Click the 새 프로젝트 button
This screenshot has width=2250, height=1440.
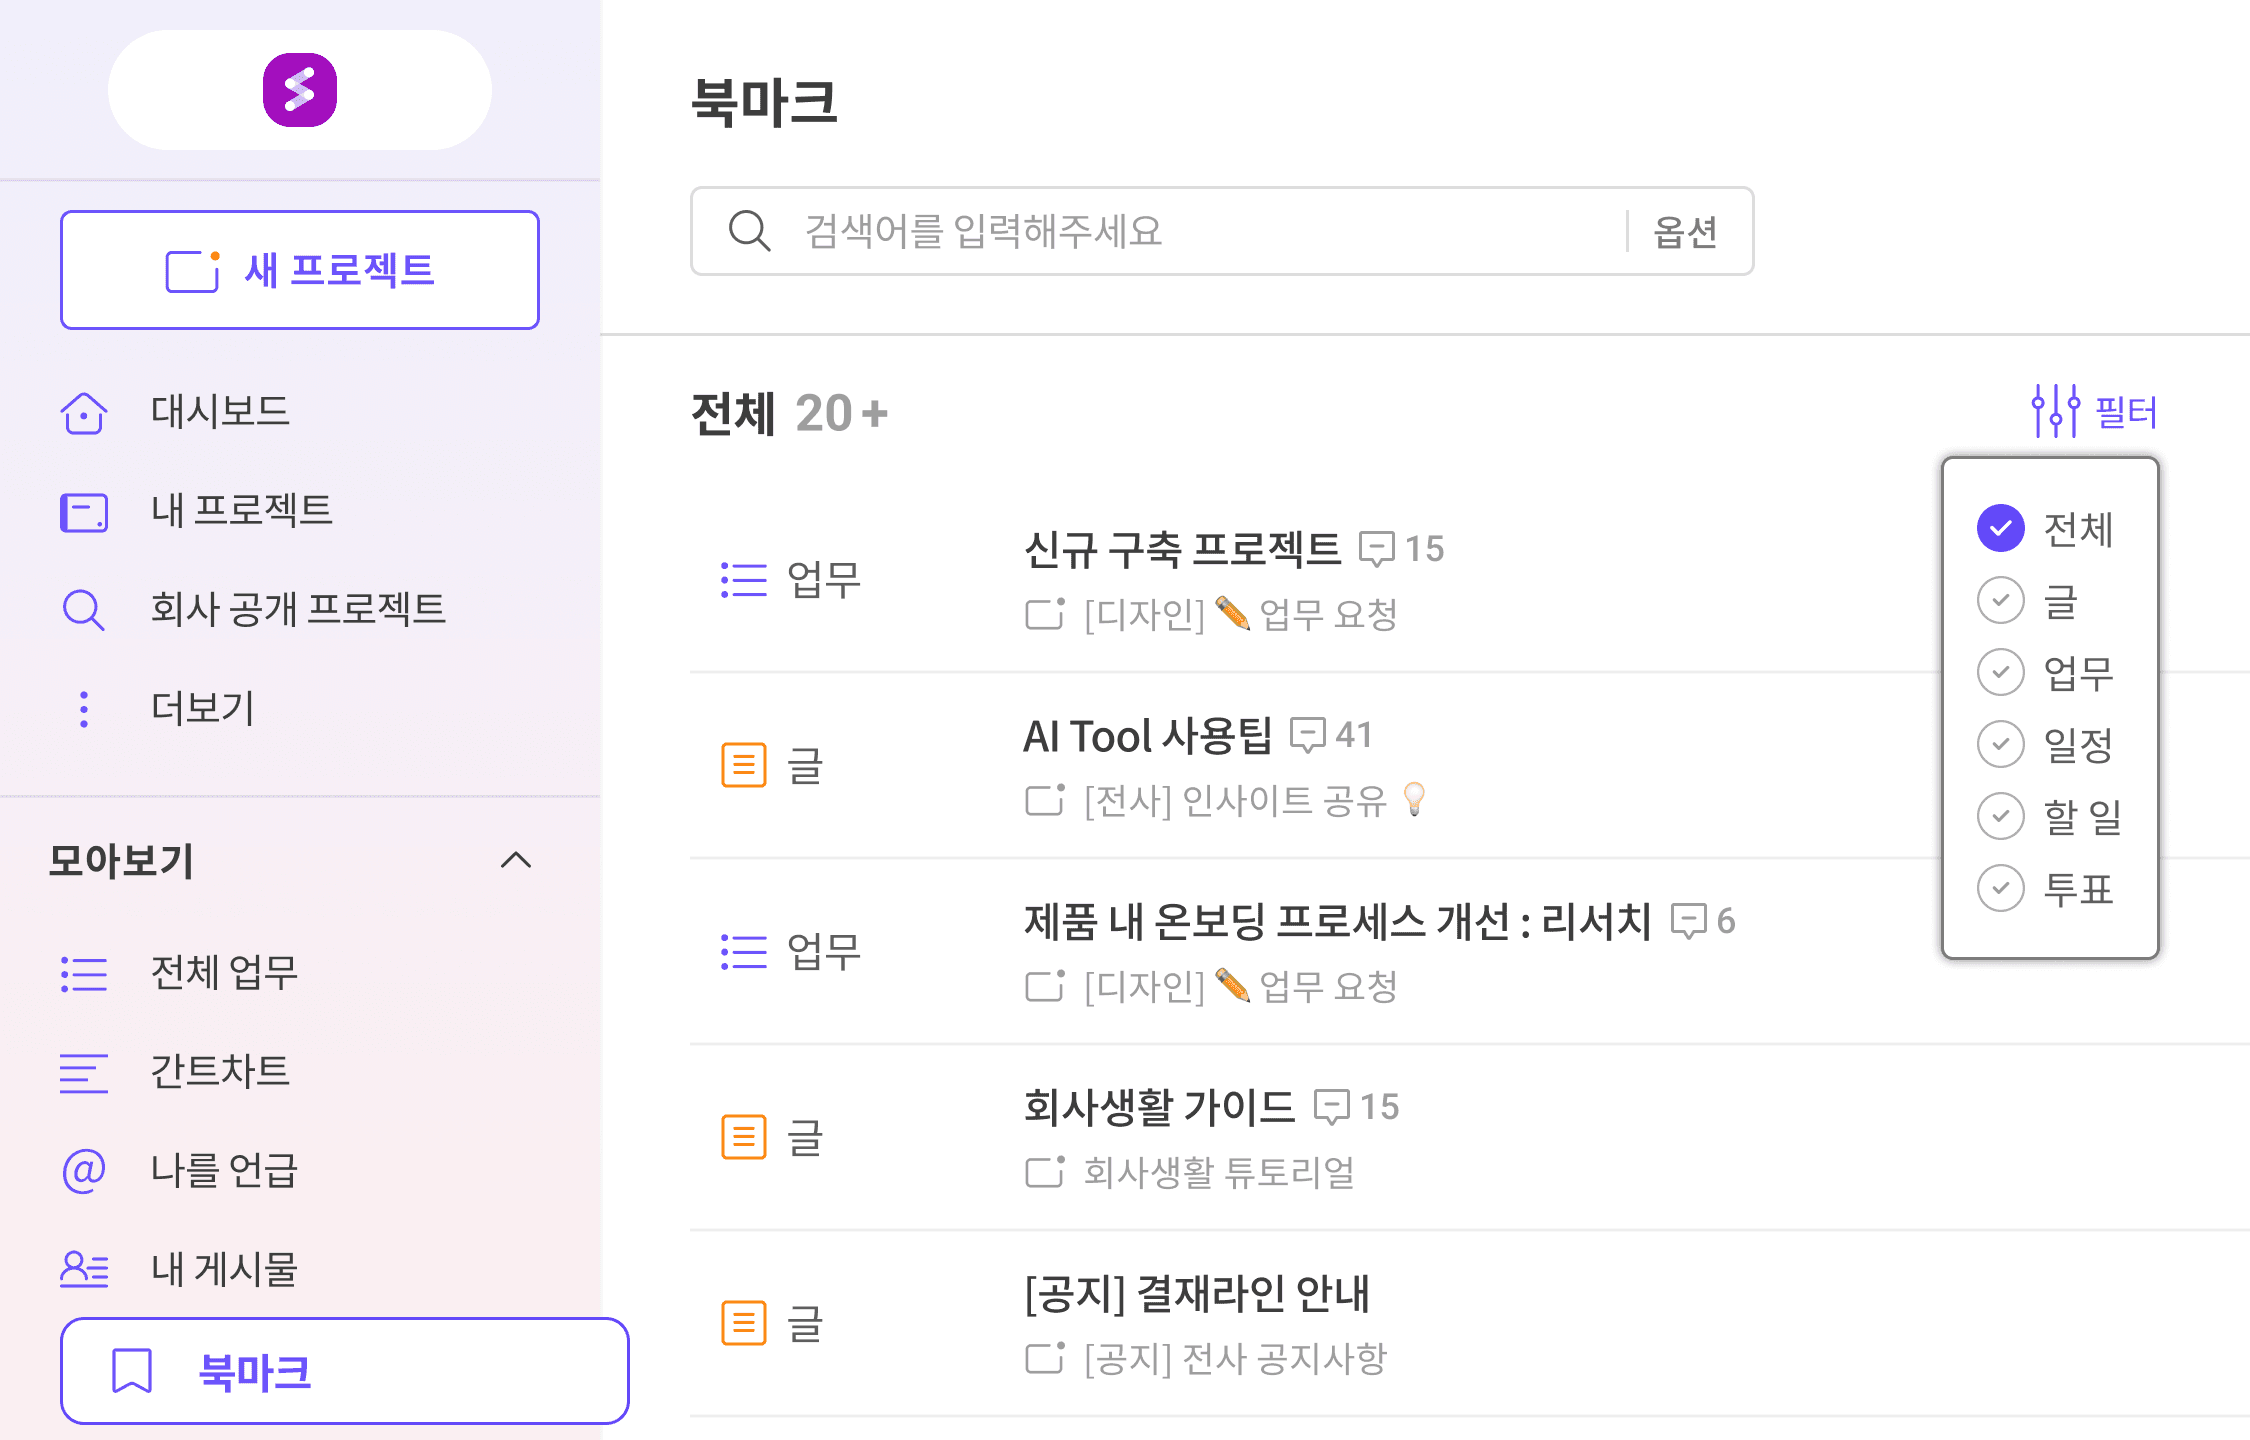click(x=300, y=270)
